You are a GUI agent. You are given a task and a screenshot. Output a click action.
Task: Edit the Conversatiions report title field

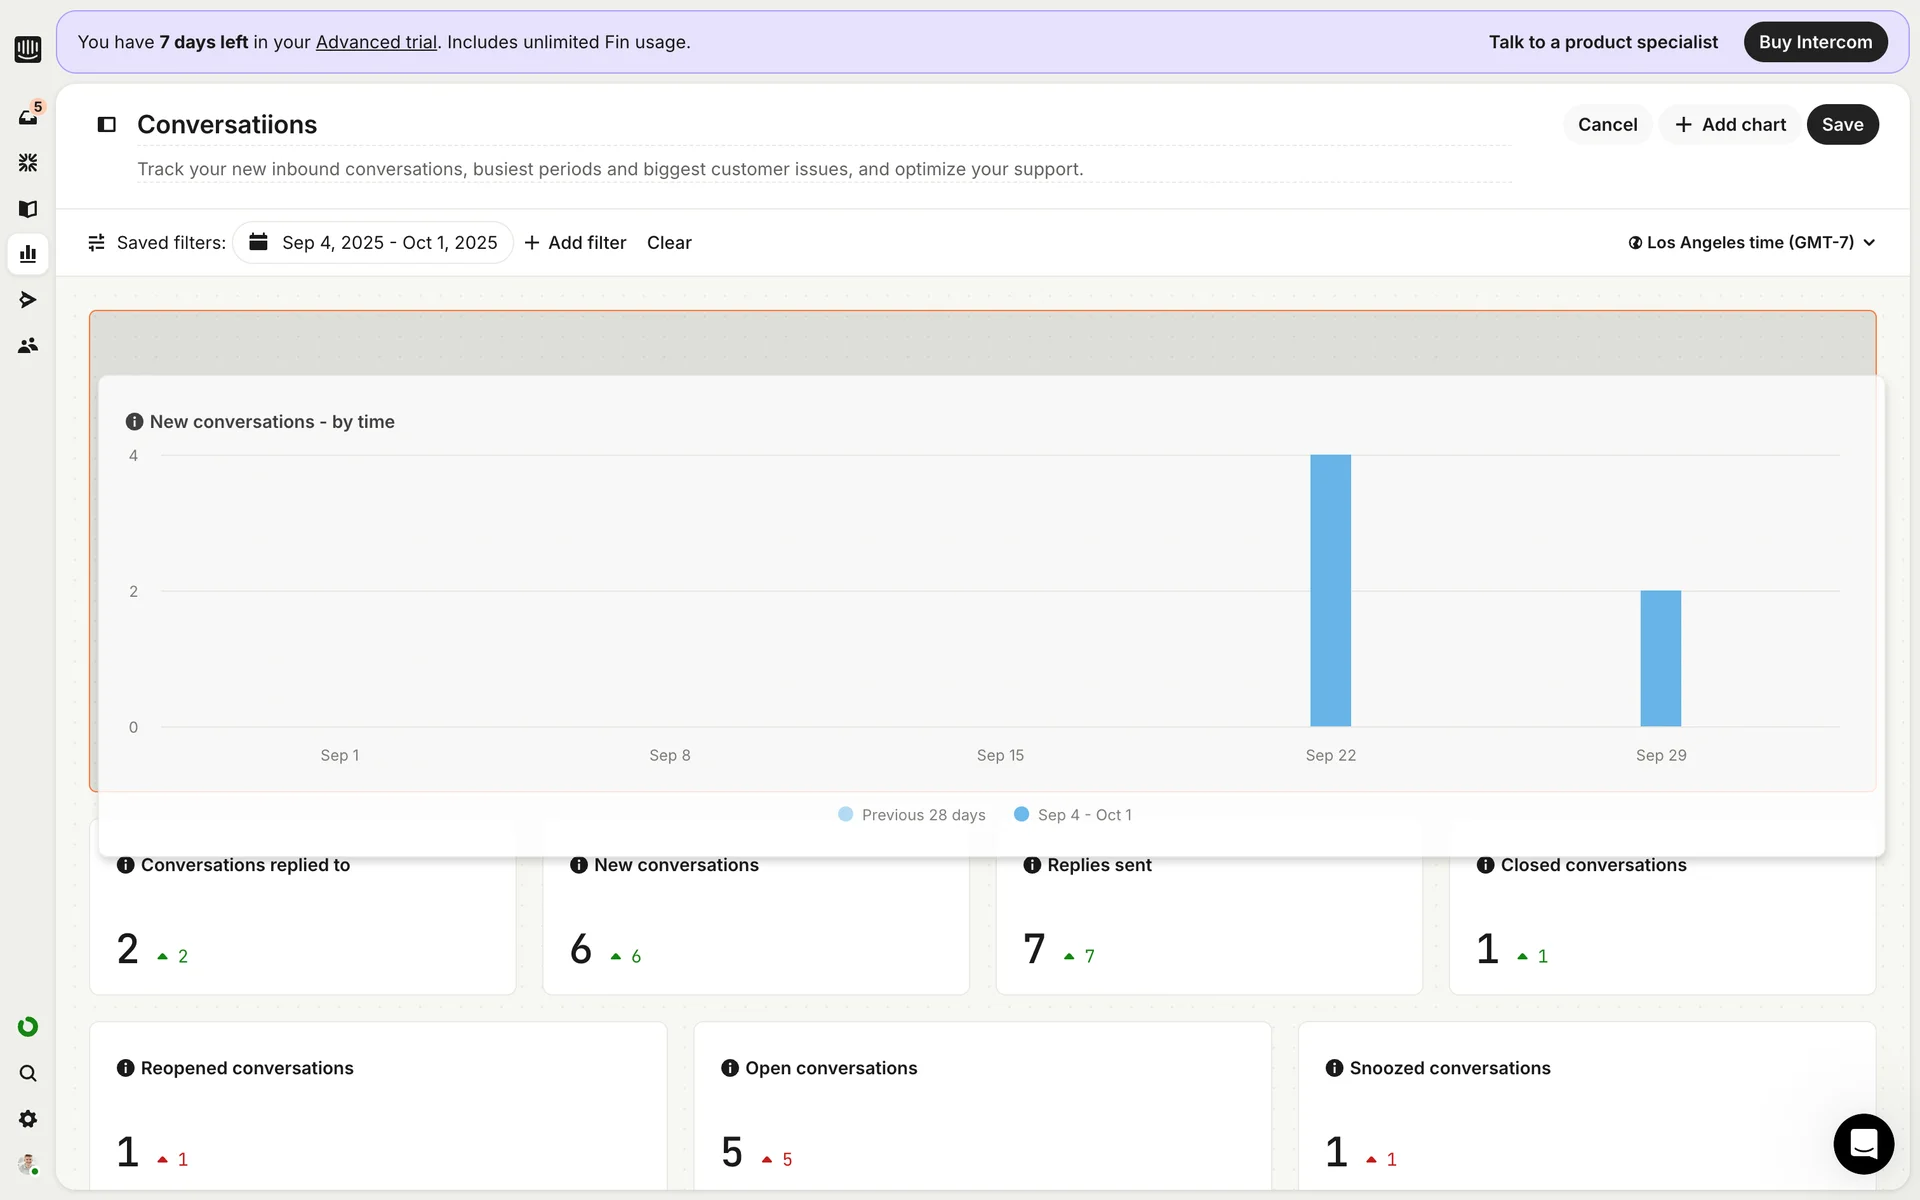pyautogui.click(x=227, y=125)
